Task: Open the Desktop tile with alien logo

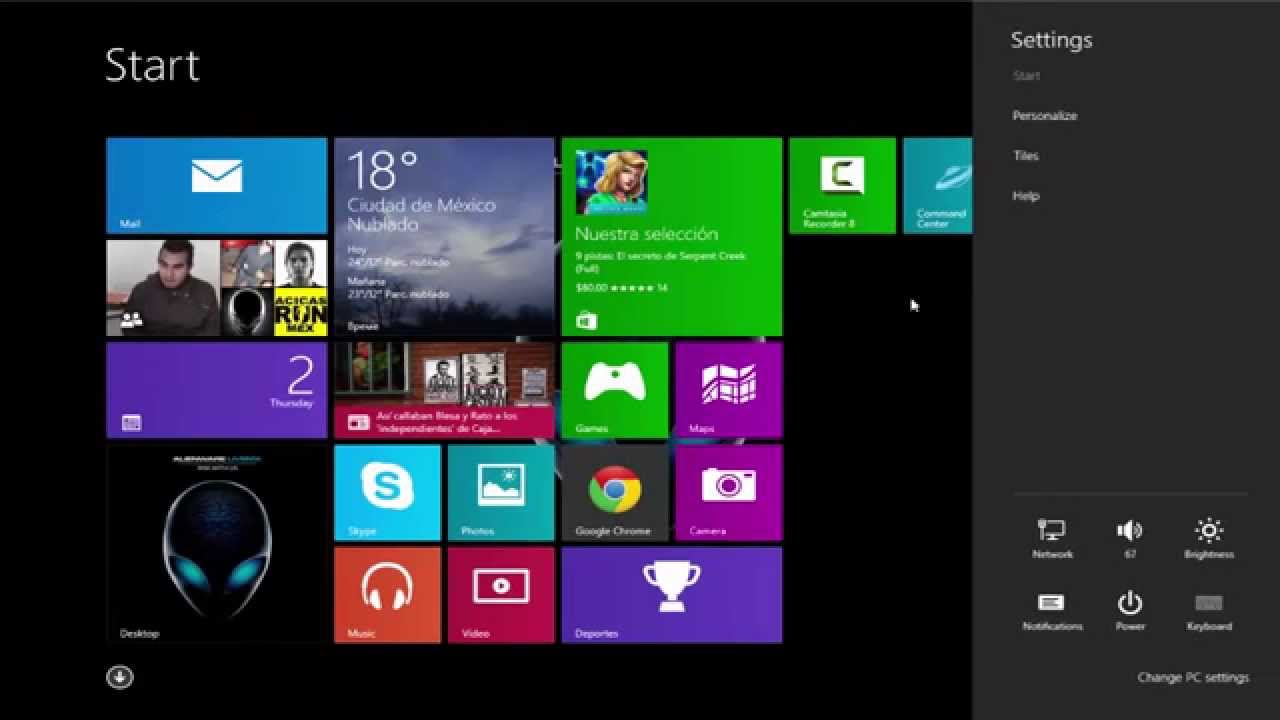Action: (x=217, y=543)
